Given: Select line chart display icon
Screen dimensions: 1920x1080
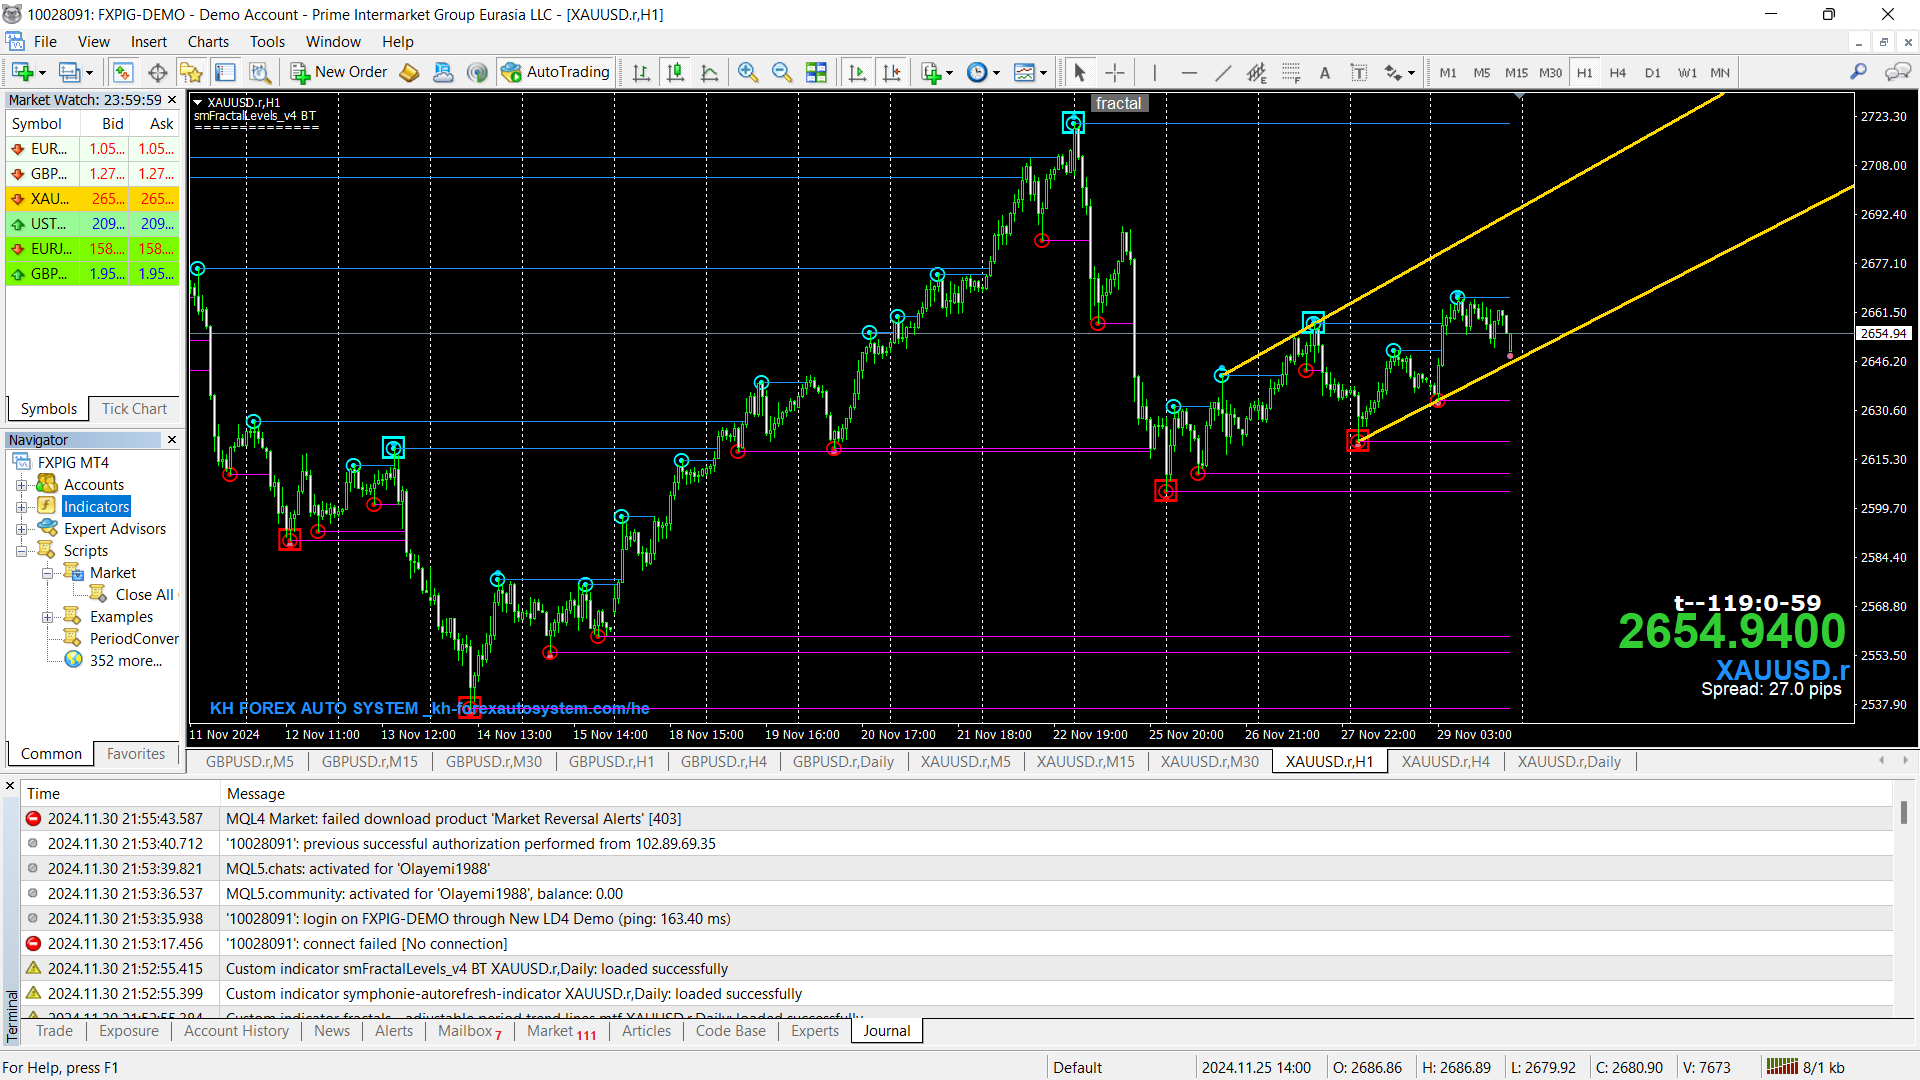Looking at the screenshot, I should coord(710,72).
